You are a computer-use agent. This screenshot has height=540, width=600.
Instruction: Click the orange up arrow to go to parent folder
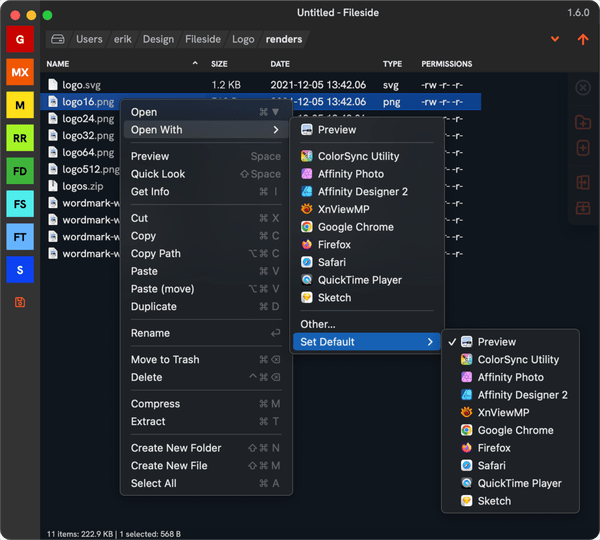pyautogui.click(x=583, y=39)
